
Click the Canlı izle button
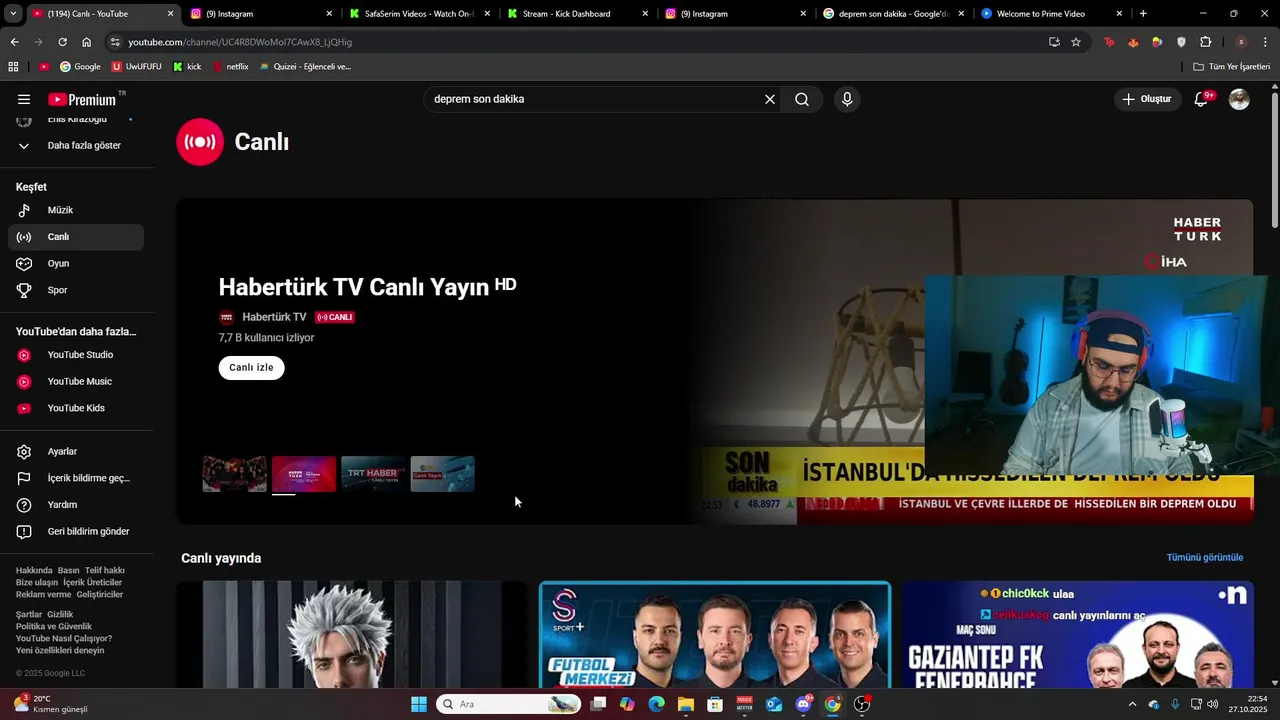point(251,367)
